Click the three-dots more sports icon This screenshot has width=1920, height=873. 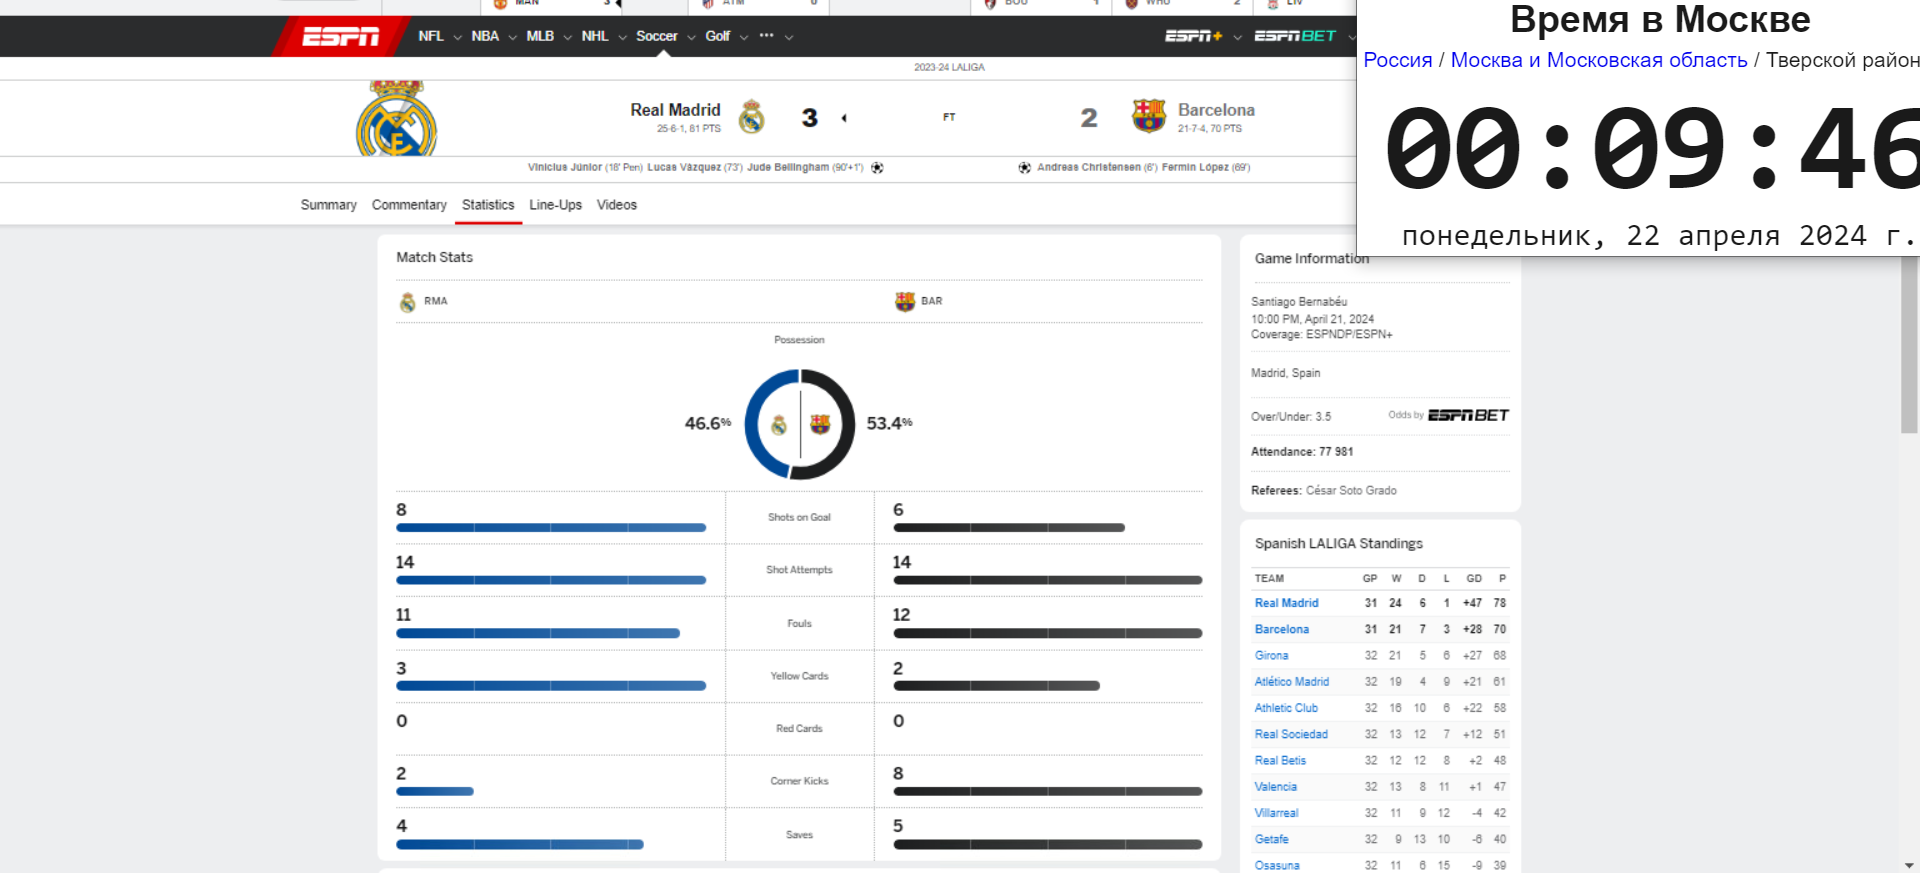pos(767,36)
